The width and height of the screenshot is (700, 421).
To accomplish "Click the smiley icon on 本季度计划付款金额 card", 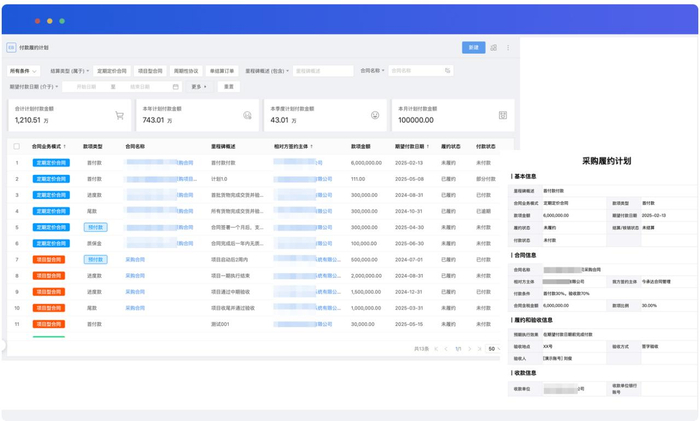I will pyautogui.click(x=375, y=115).
